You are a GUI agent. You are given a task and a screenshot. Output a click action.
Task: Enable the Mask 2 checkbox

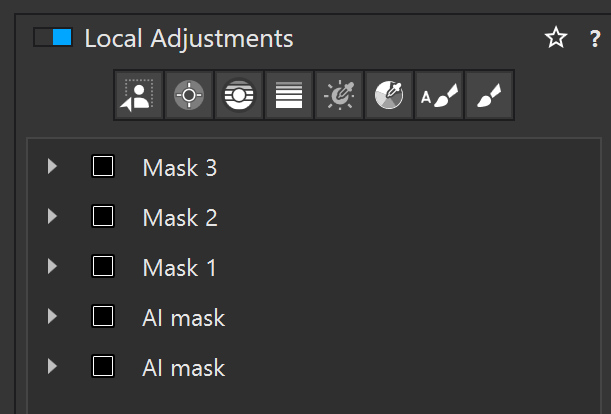(x=103, y=216)
